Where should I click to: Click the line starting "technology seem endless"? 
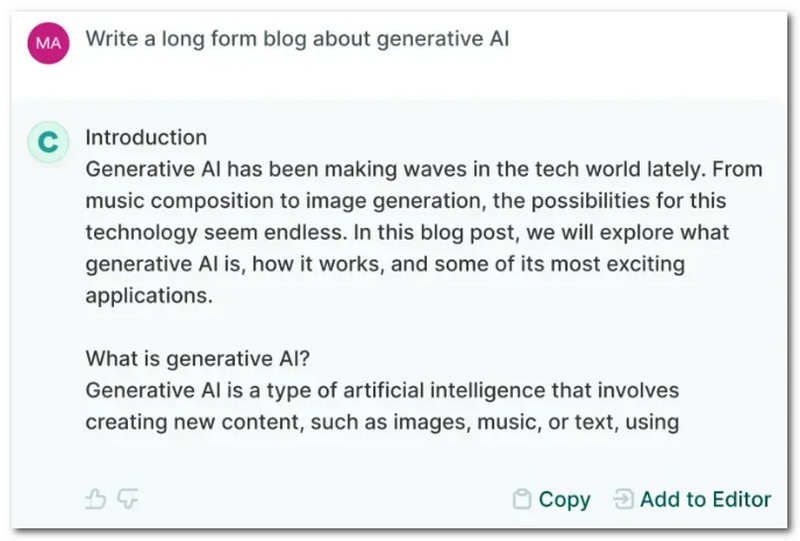(x=407, y=232)
